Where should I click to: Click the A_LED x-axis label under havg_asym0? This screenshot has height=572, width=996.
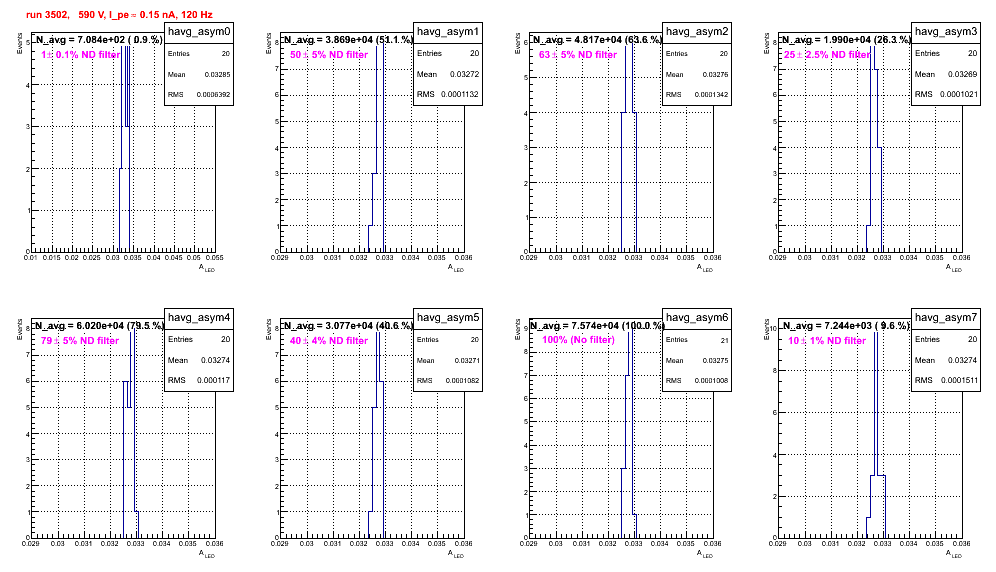[207, 268]
